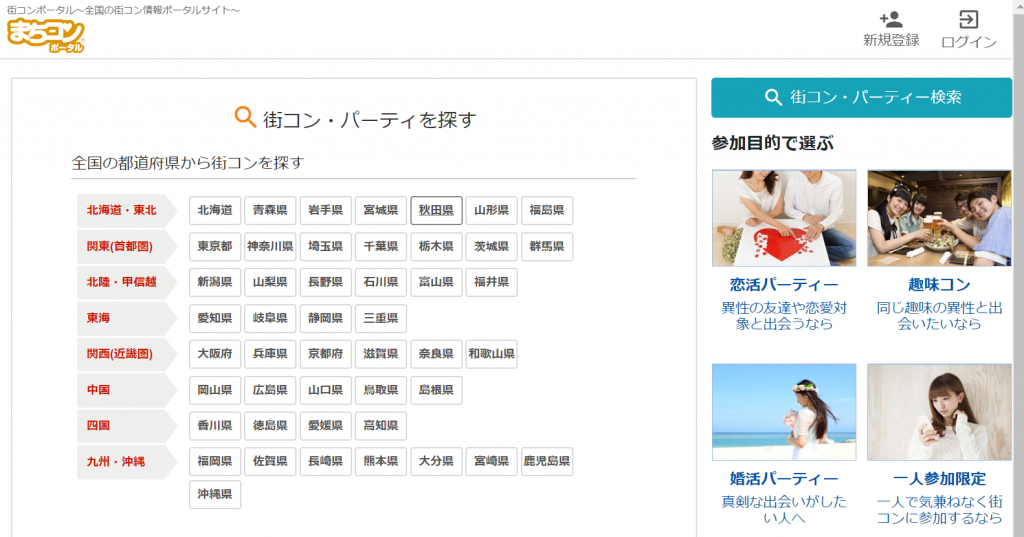Click the ログイン arrow icon
The width and height of the screenshot is (1024, 537).
pyautogui.click(x=968, y=19)
